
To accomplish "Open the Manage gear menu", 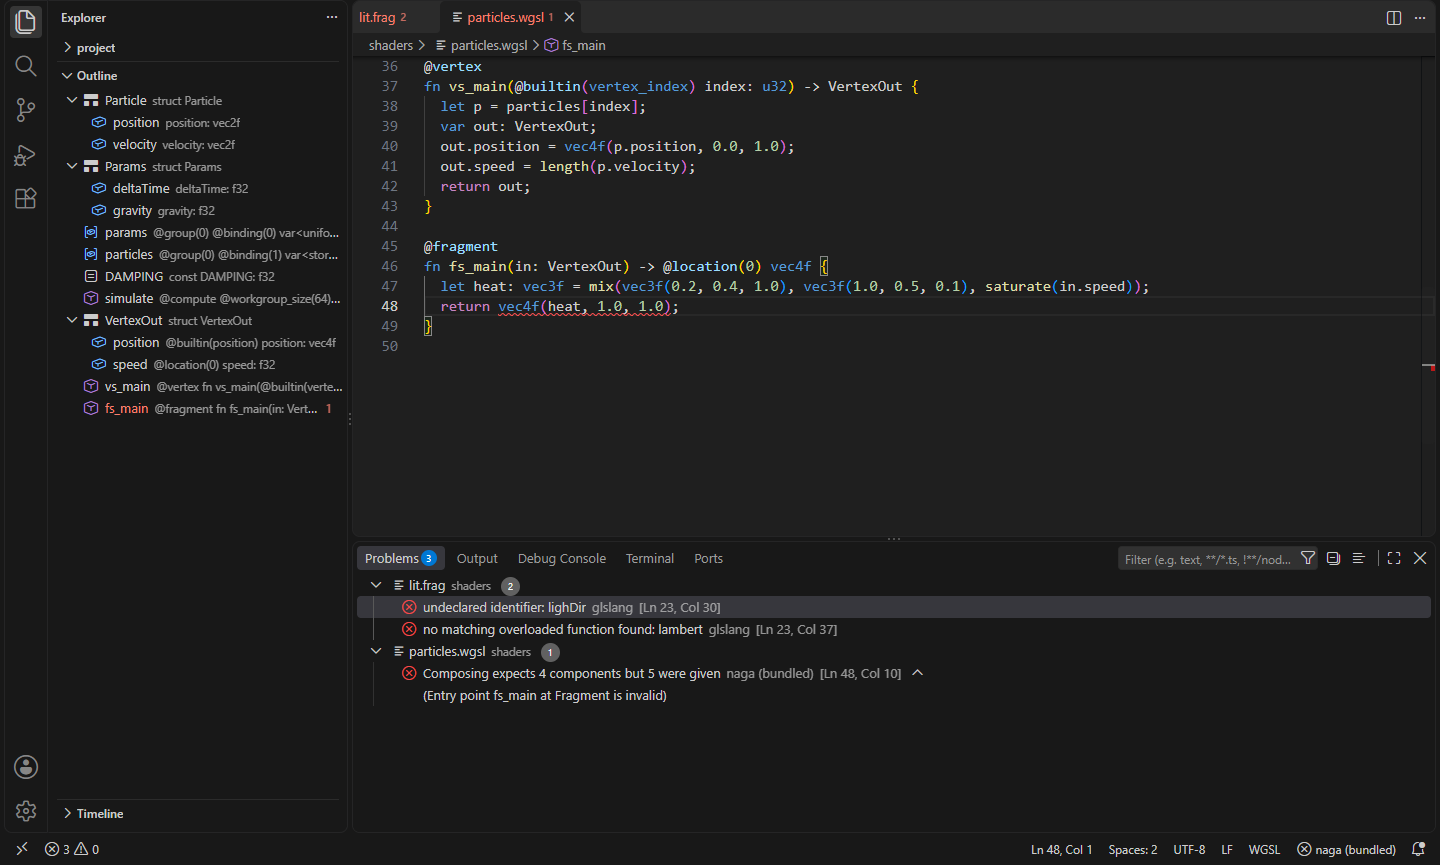I will click(x=26, y=811).
